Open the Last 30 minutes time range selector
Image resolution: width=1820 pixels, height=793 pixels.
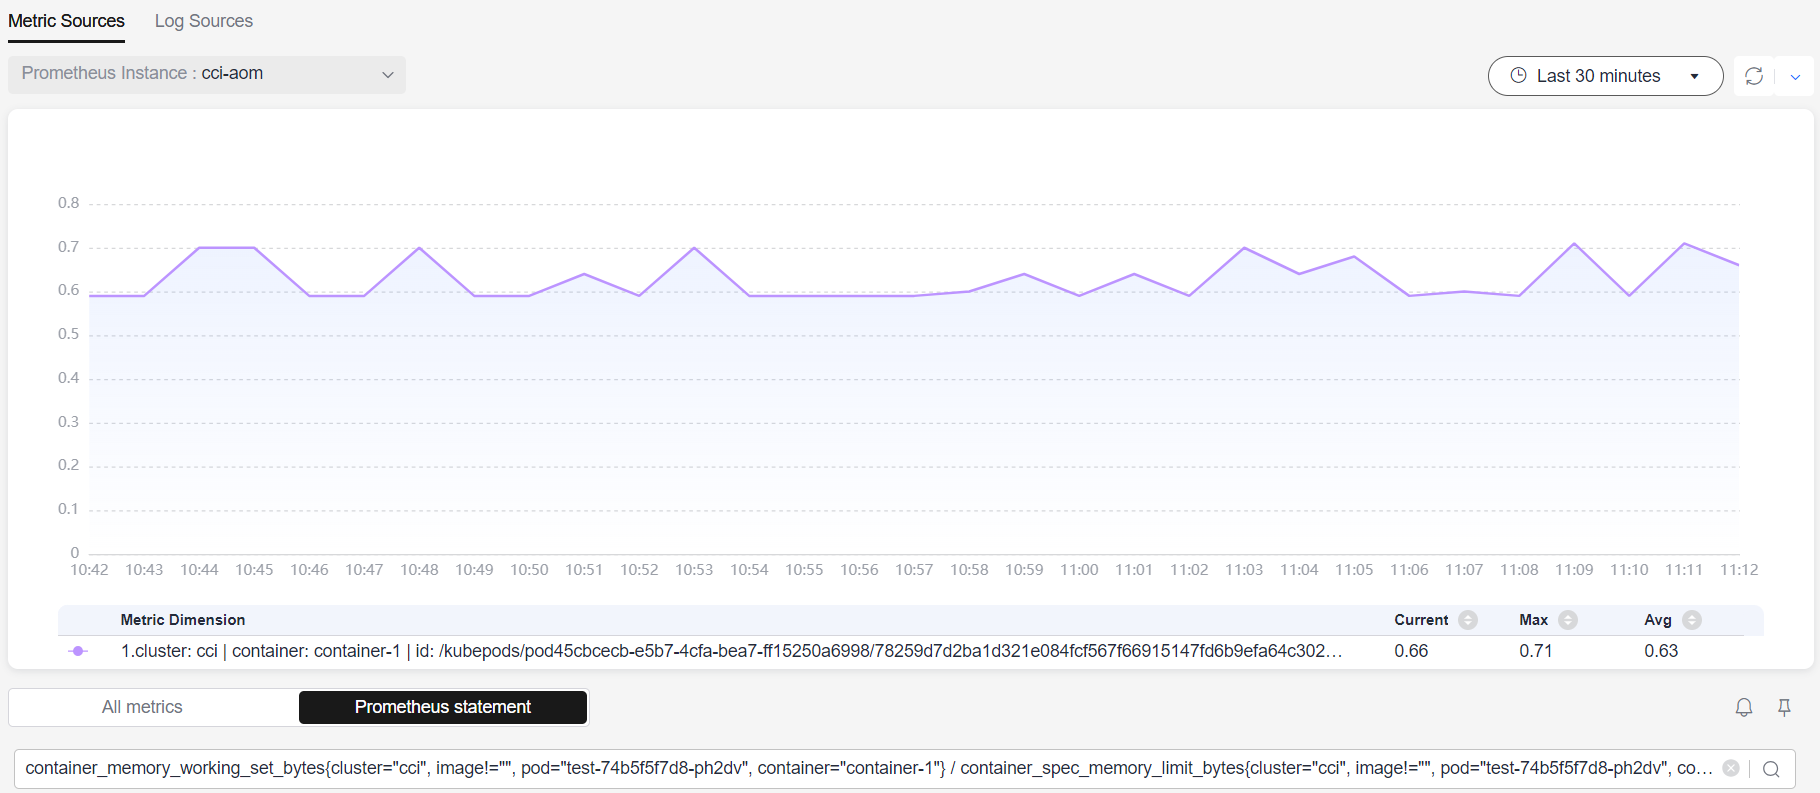[x=1605, y=76]
